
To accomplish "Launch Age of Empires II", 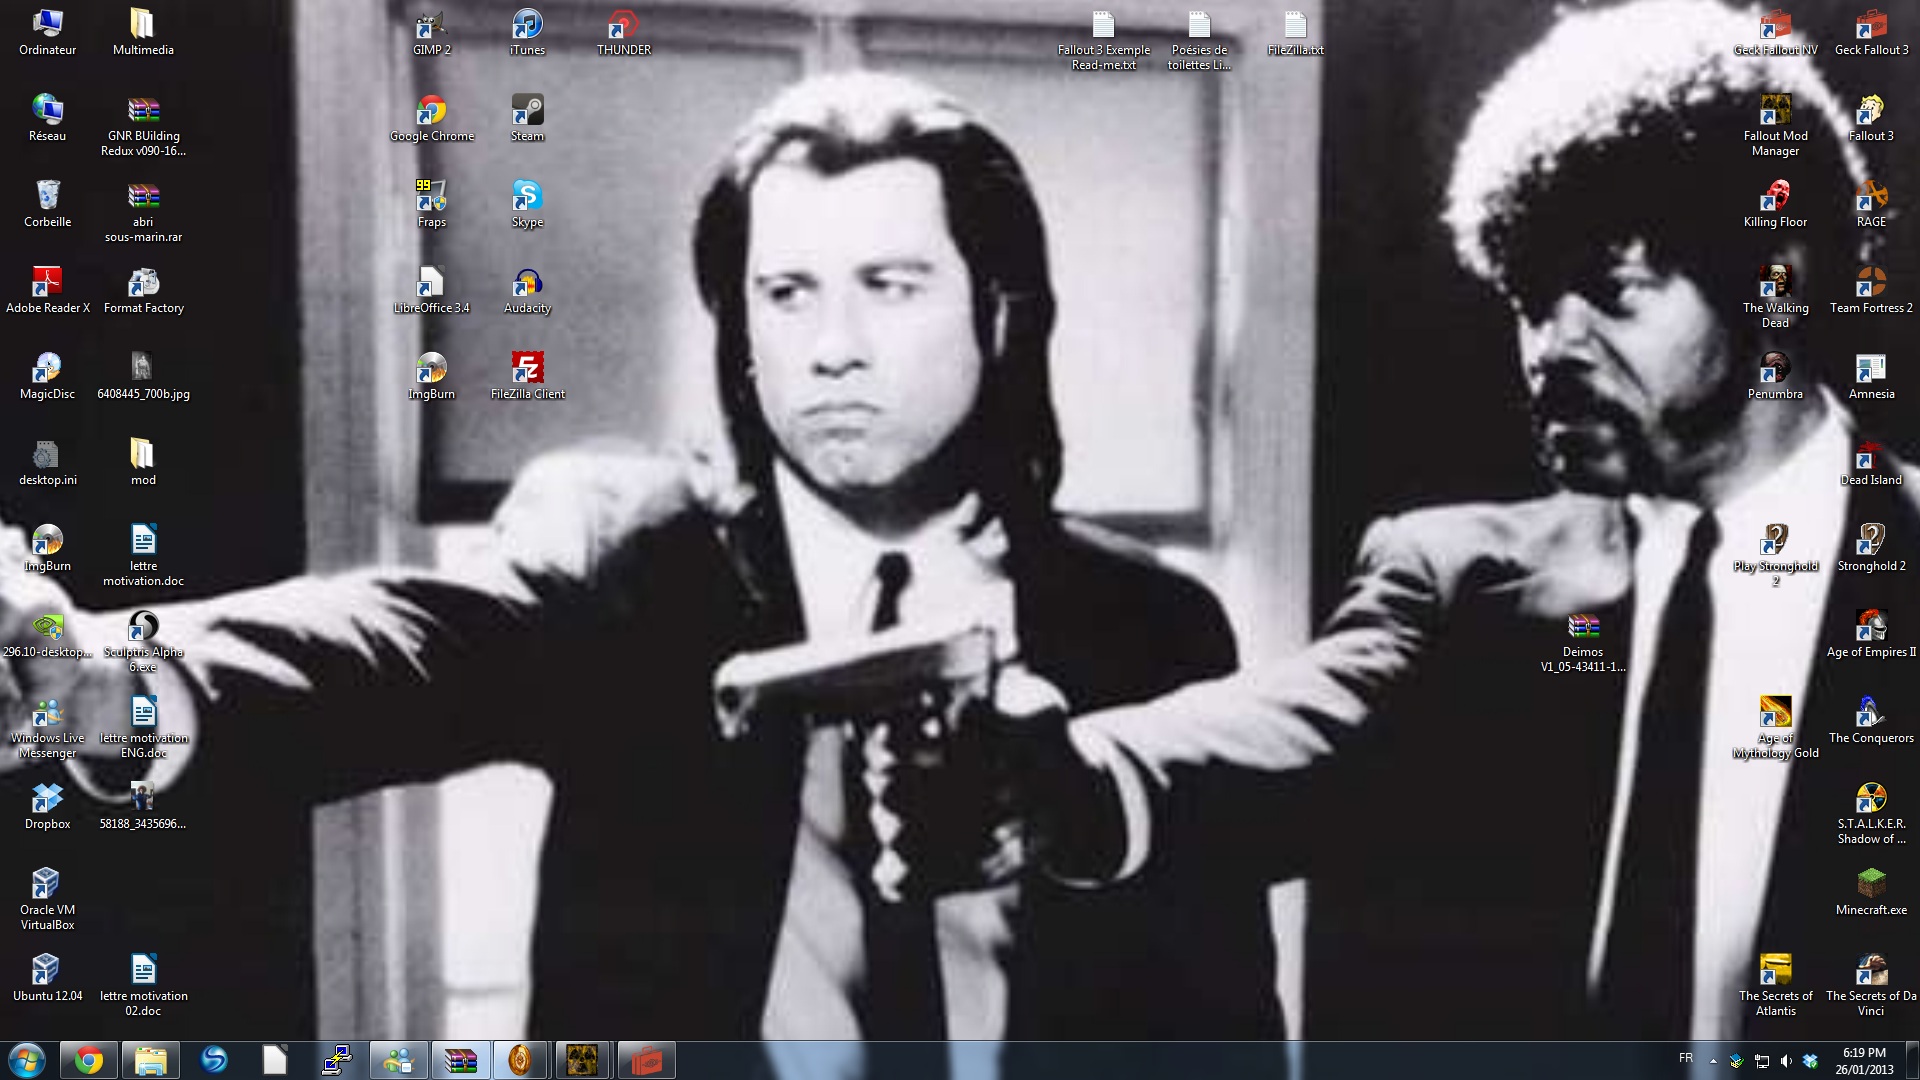I will pyautogui.click(x=1871, y=634).
